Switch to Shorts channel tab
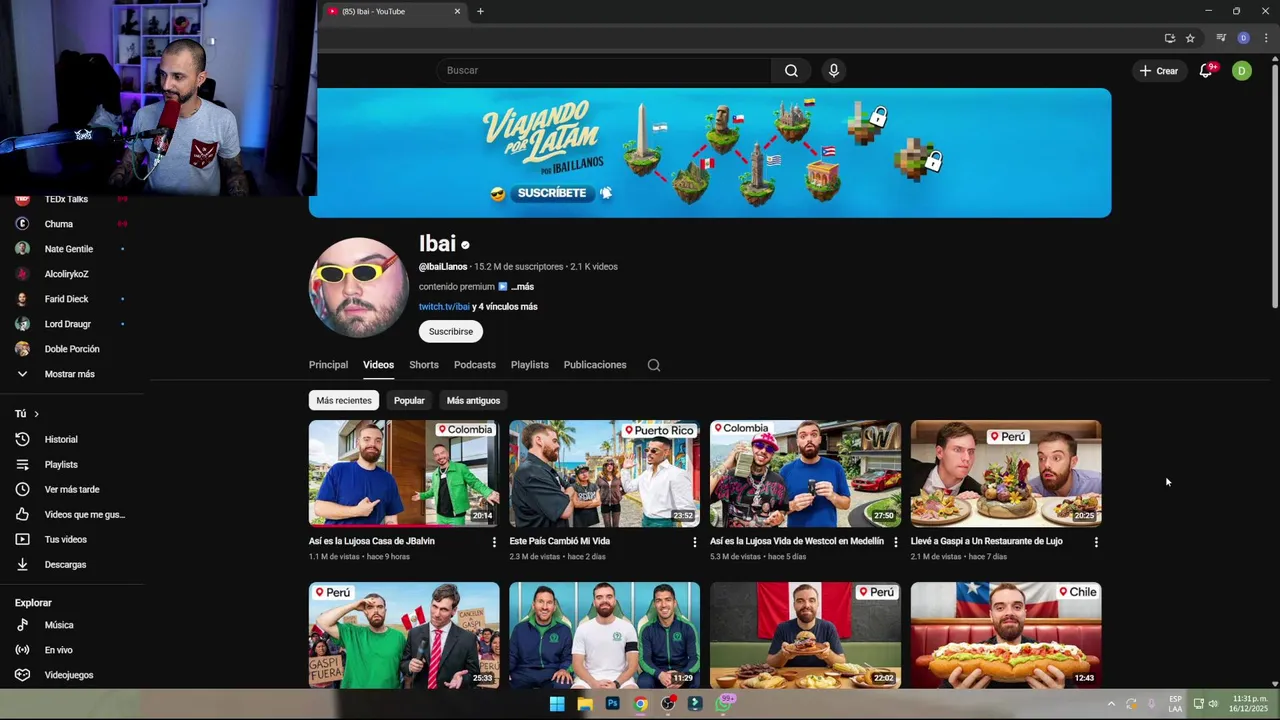The width and height of the screenshot is (1280, 720). [424, 365]
